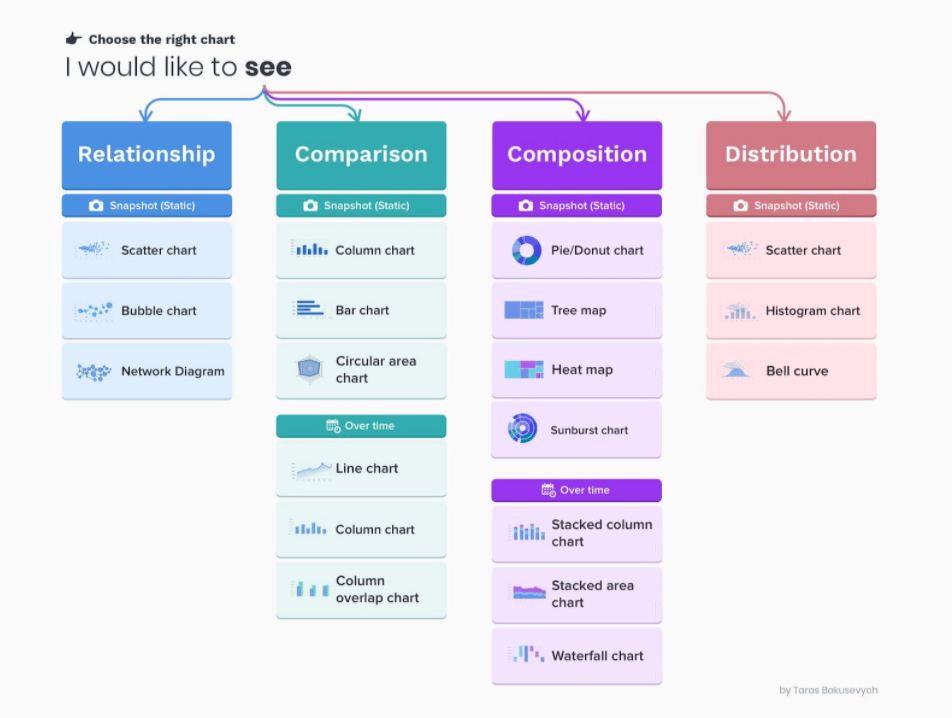
Task: Choose the Histogram chart card
Action: [790, 310]
